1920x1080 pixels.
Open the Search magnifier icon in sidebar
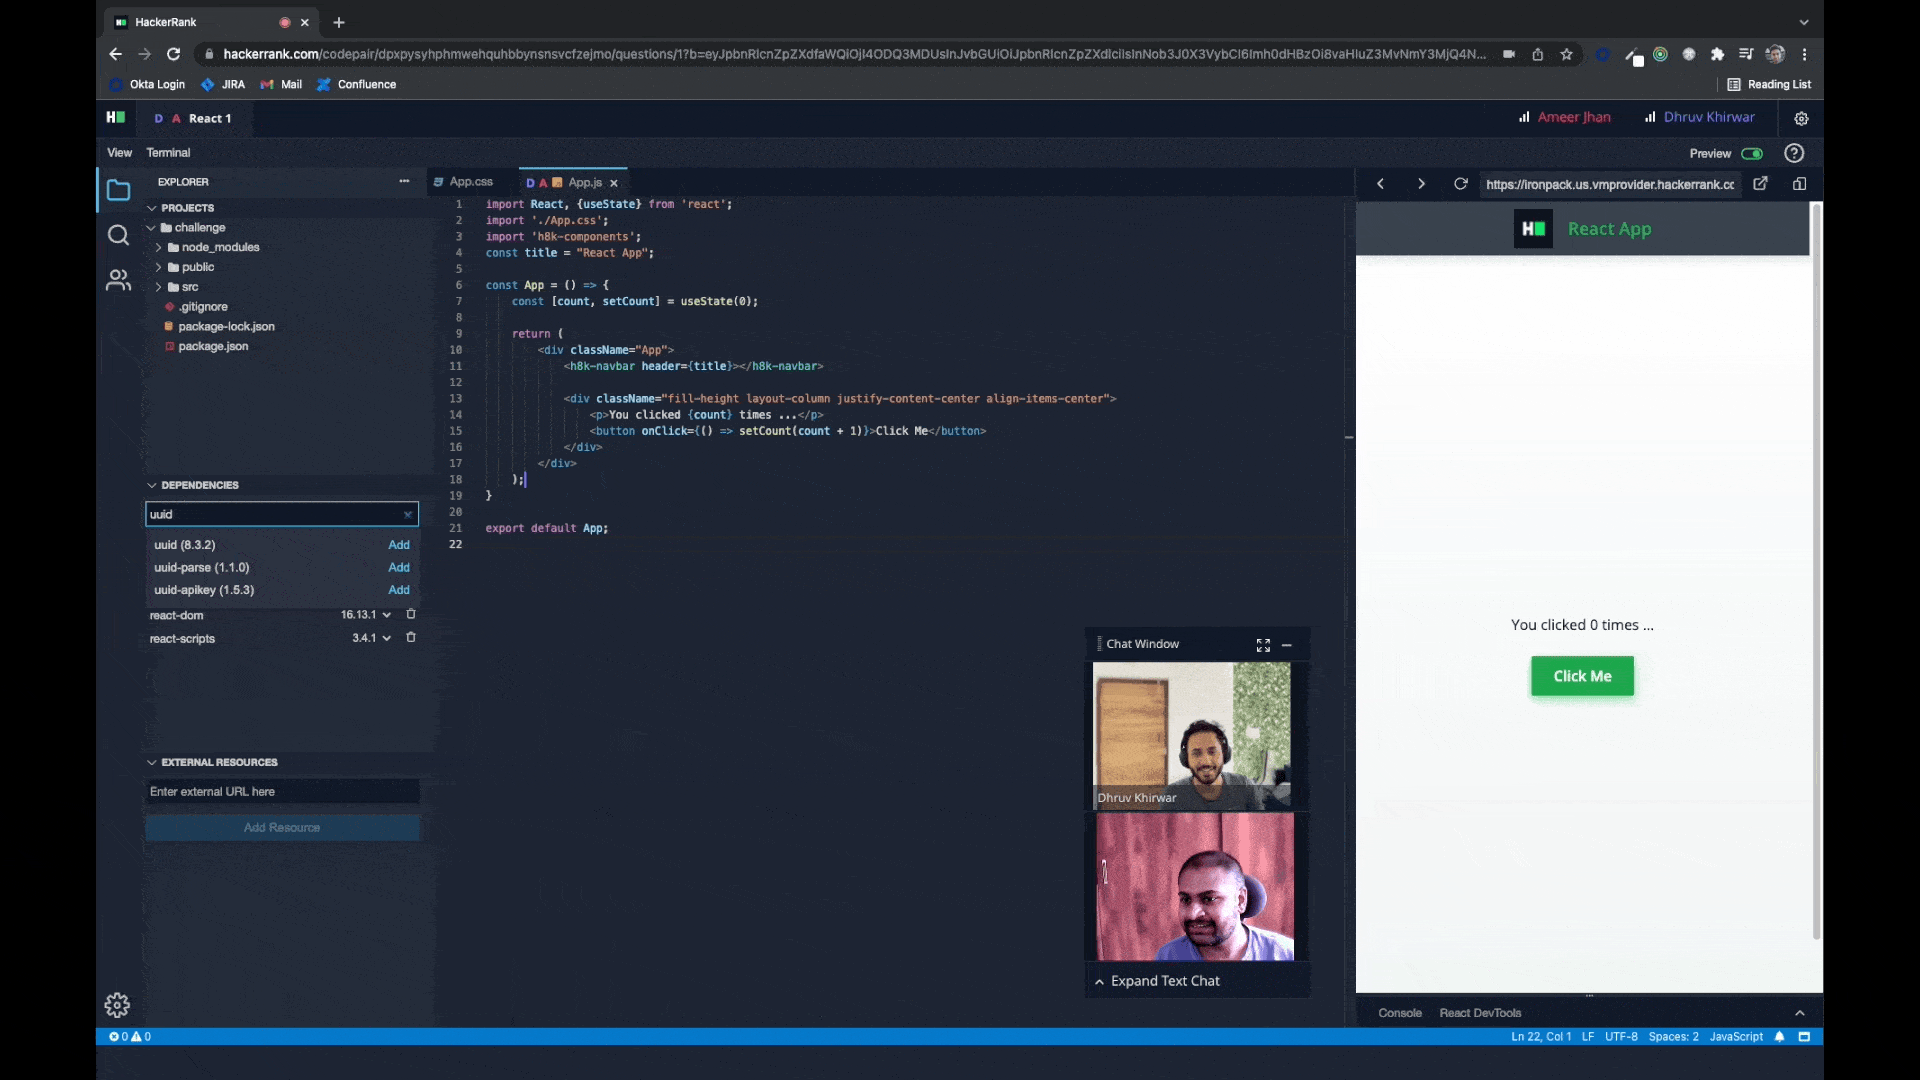point(118,235)
